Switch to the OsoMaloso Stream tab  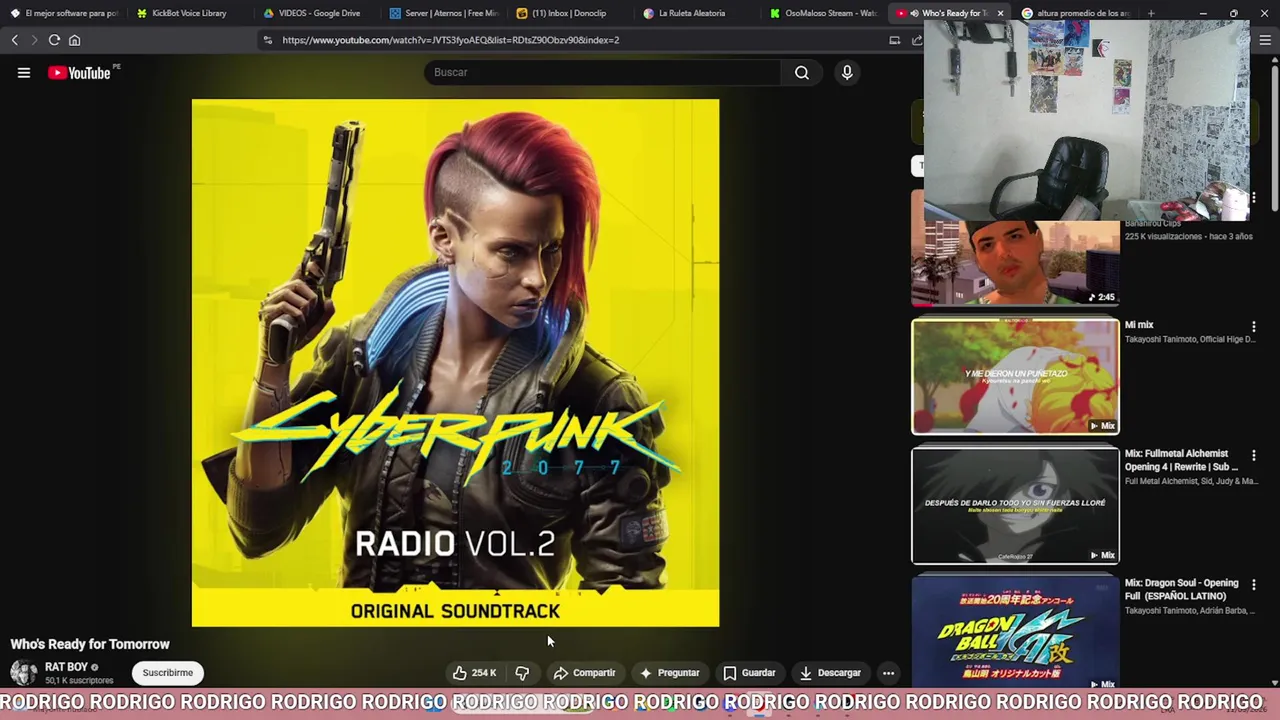point(825,13)
